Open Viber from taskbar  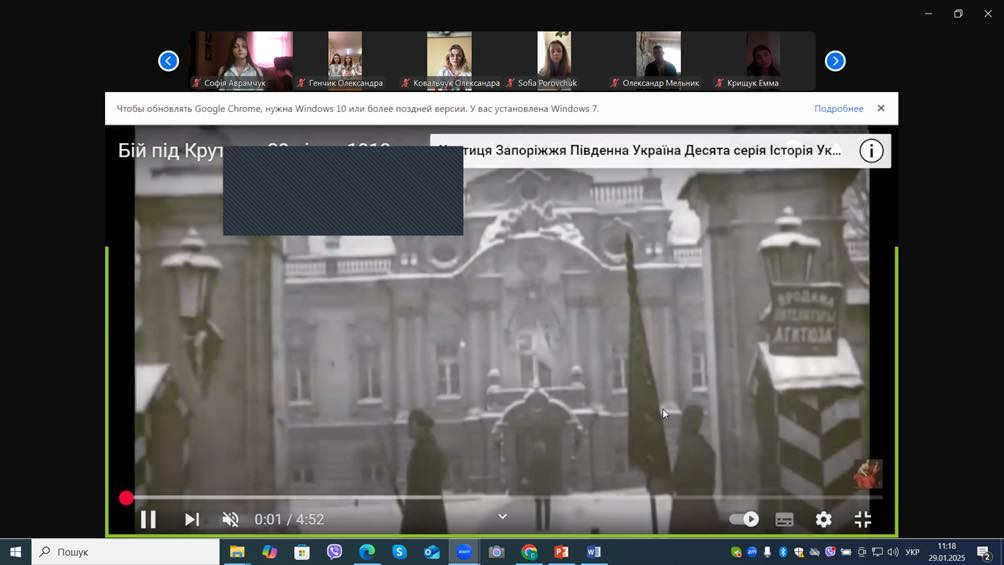click(x=334, y=552)
